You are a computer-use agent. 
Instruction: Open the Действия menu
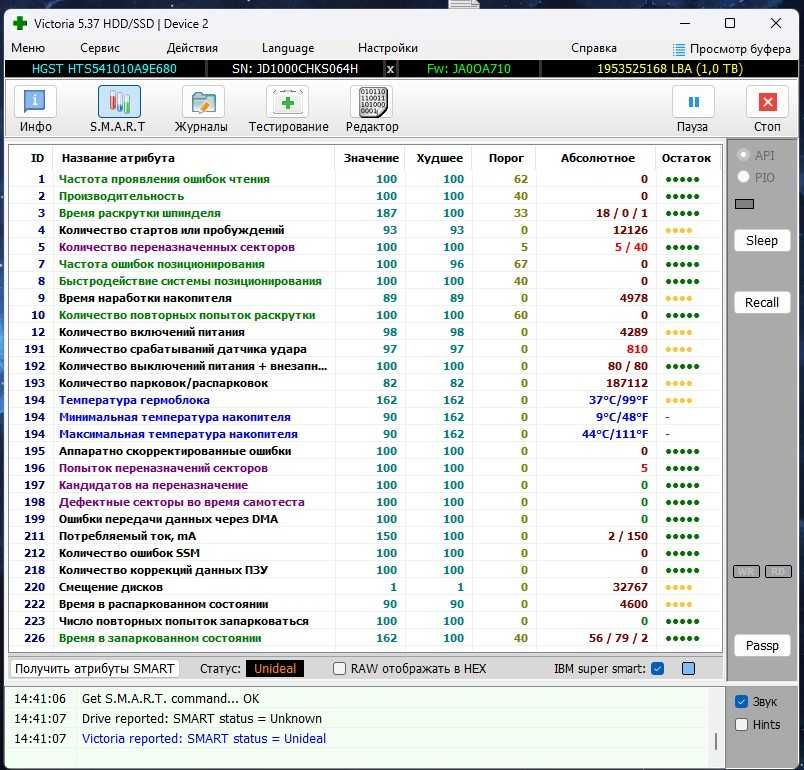tap(192, 48)
